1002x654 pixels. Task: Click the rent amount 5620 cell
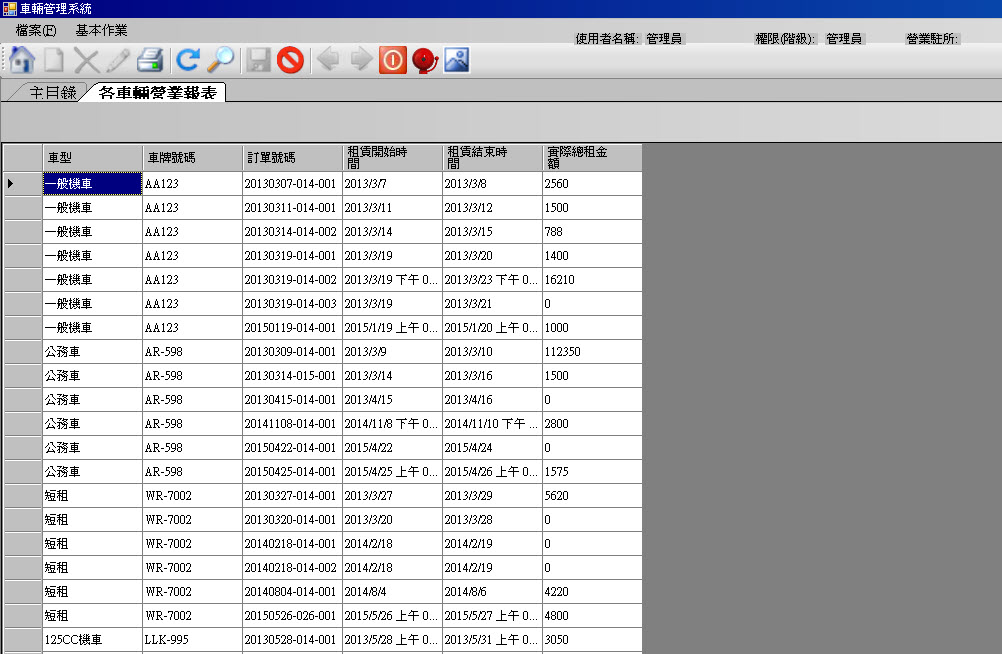(x=592, y=495)
